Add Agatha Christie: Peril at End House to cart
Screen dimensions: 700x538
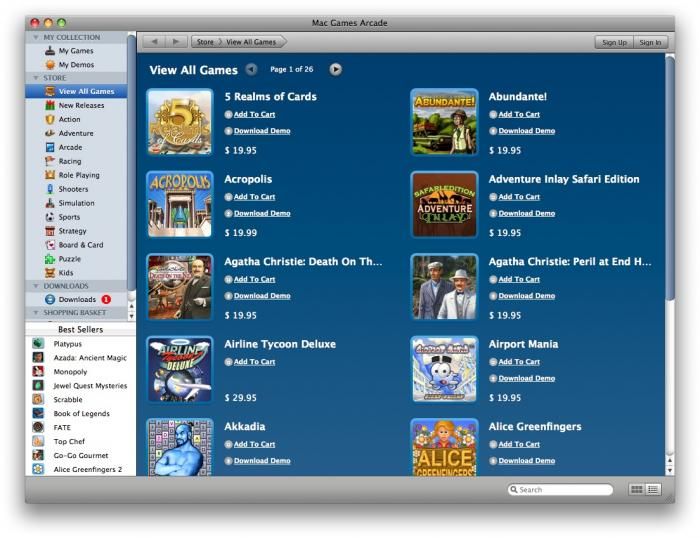coord(519,279)
